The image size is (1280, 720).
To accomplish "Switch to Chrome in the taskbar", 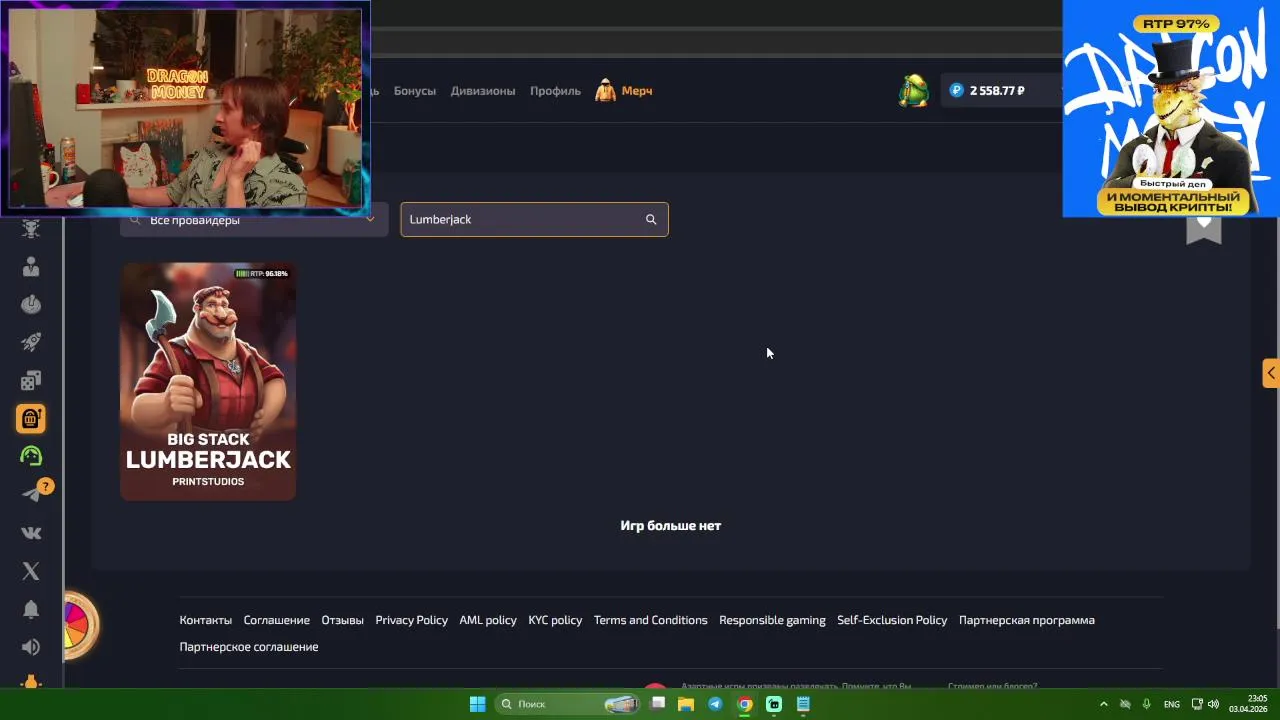I will click(745, 704).
